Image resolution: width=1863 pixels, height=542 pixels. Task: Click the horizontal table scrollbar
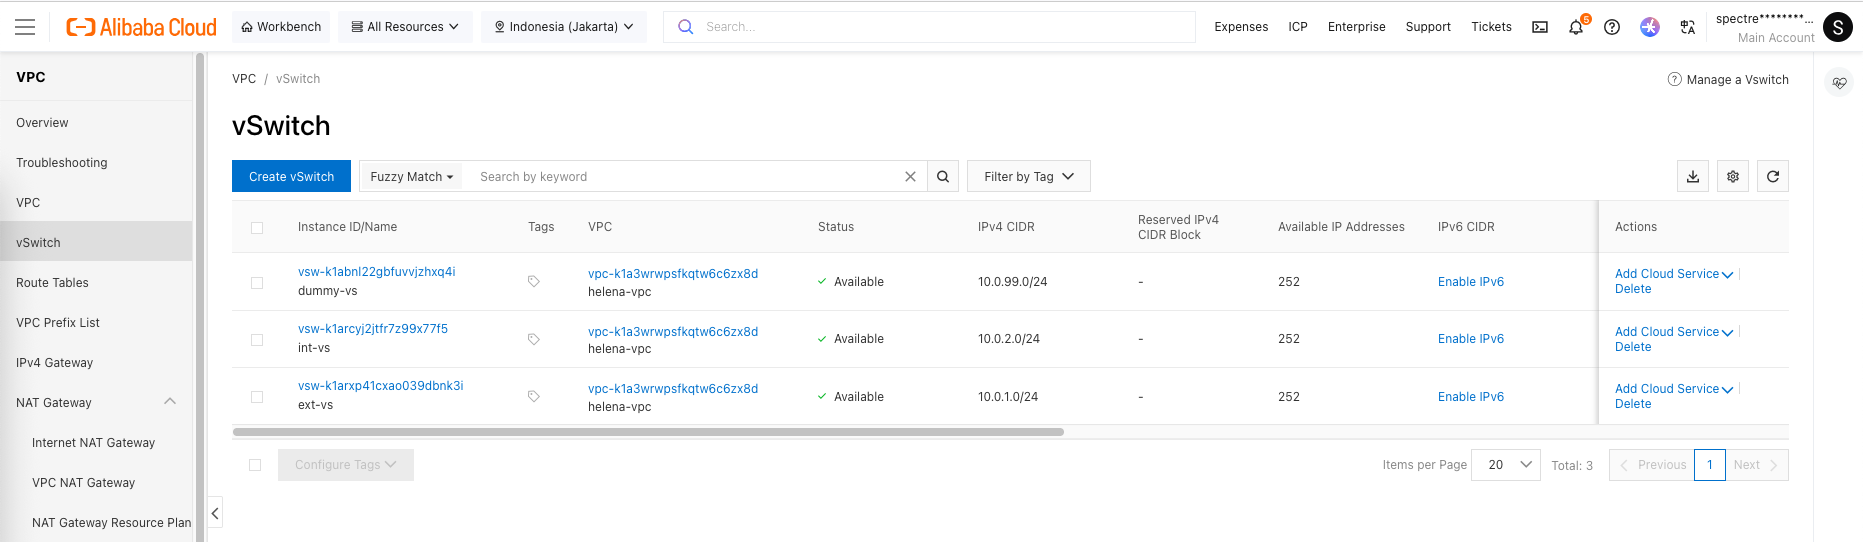(x=648, y=432)
